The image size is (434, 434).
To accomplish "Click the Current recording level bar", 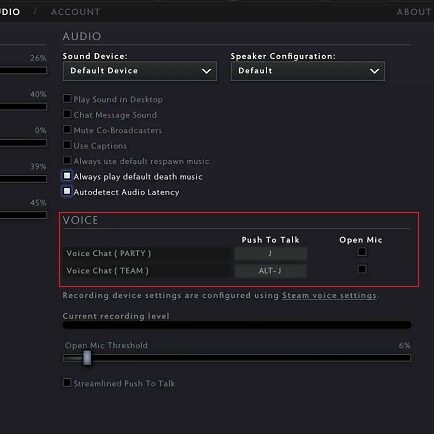I will pos(237,325).
